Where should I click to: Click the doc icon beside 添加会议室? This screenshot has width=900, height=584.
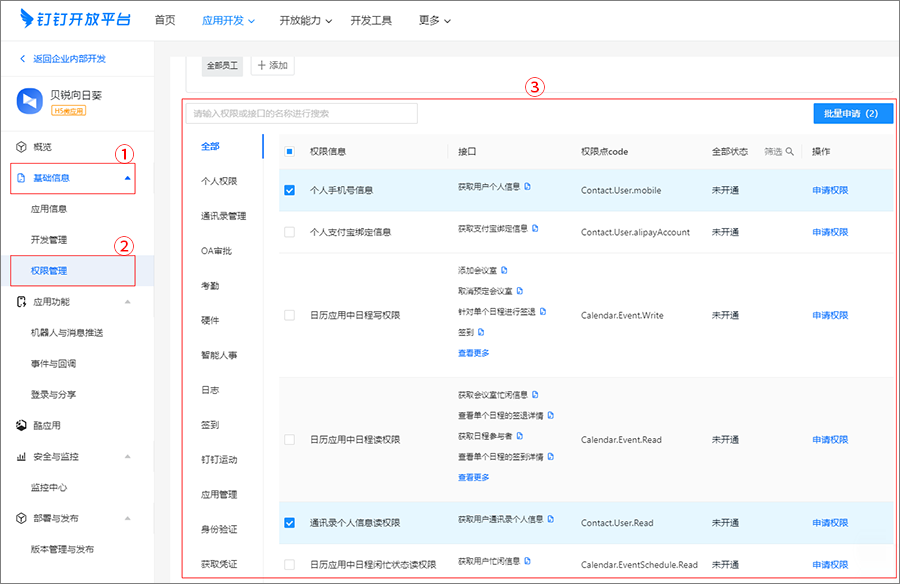[504, 270]
